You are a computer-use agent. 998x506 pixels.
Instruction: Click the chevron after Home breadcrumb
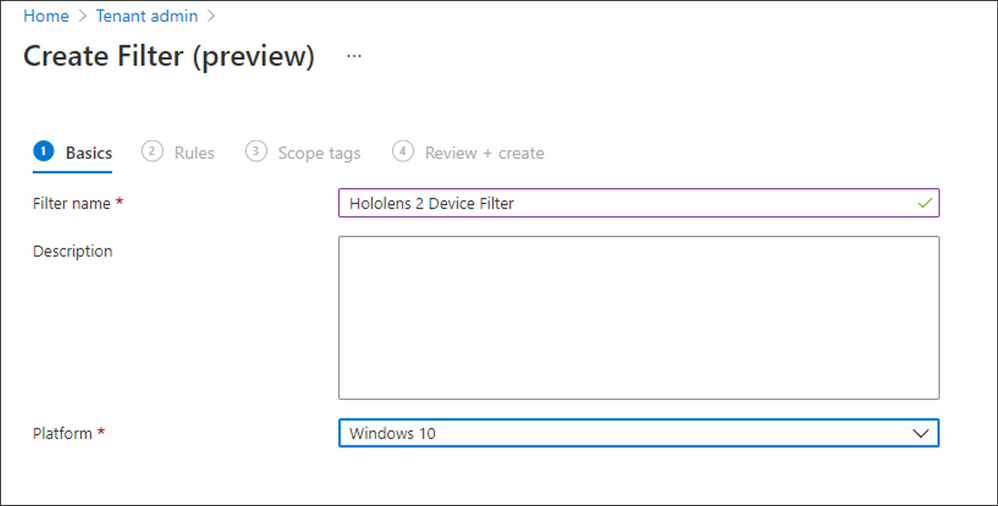coord(82,16)
